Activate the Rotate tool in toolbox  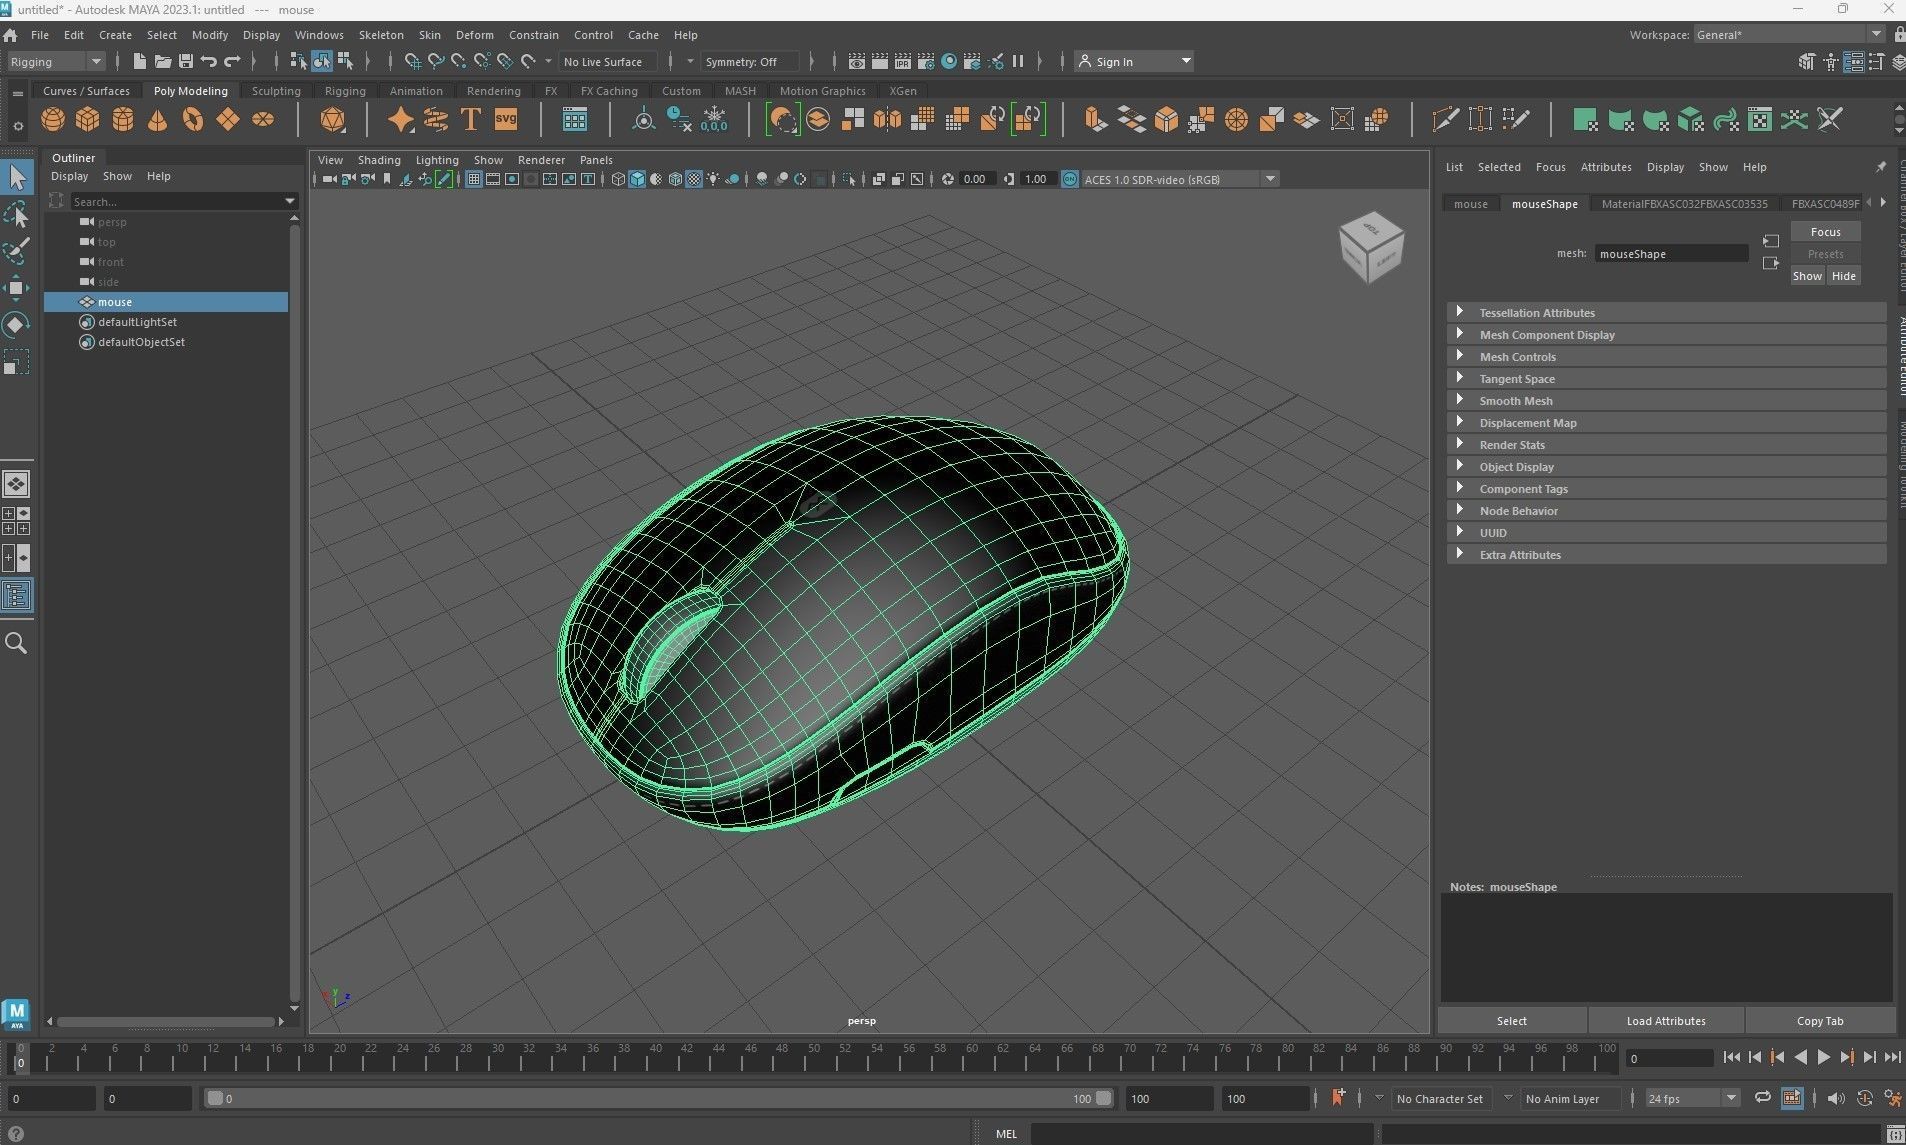(17, 325)
